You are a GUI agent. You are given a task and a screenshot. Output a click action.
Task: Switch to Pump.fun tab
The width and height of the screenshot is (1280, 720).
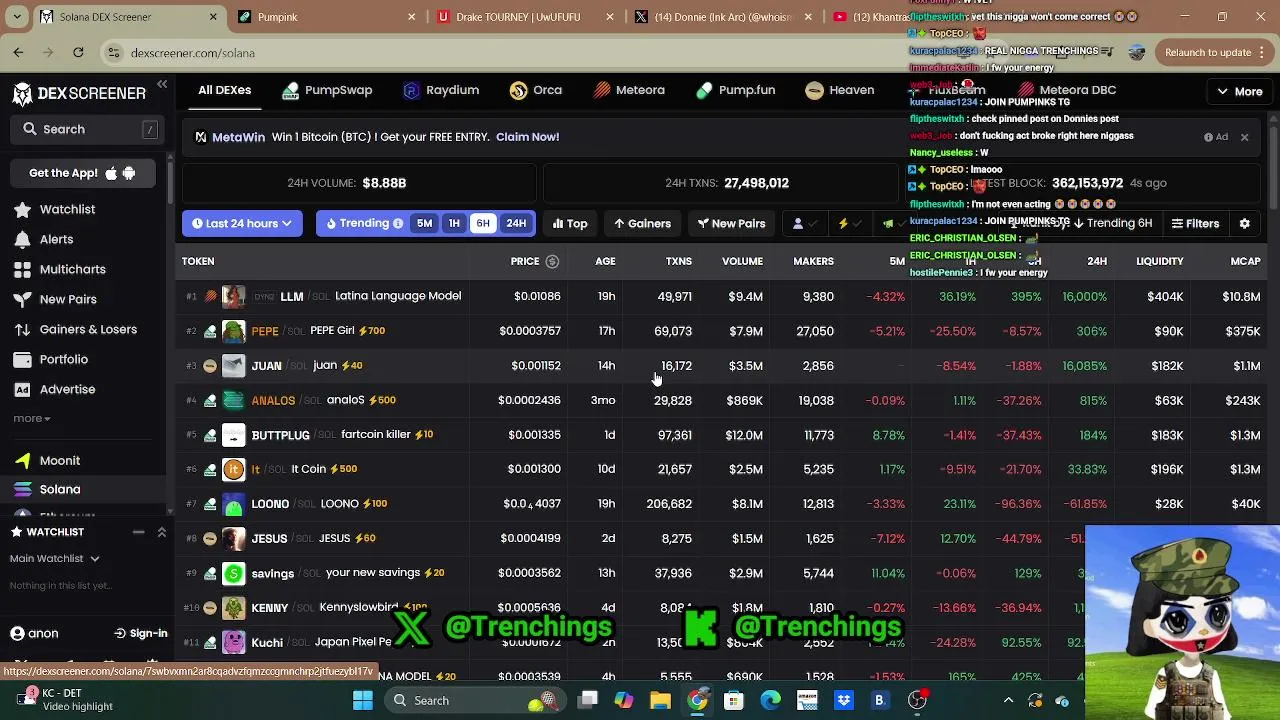[x=736, y=91]
